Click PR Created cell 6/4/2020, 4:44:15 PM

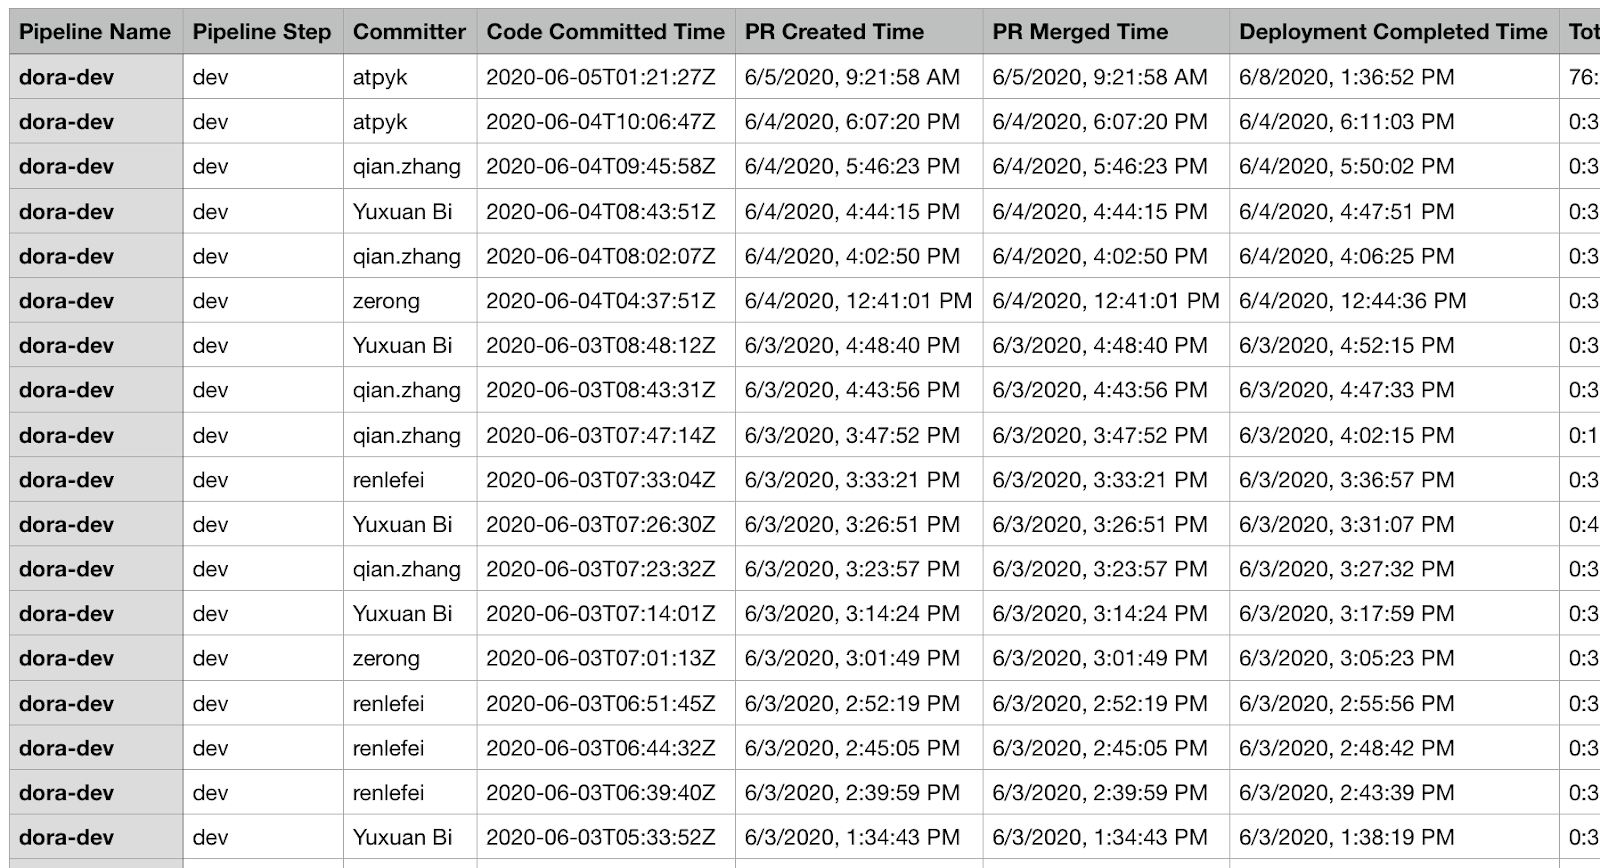click(852, 212)
